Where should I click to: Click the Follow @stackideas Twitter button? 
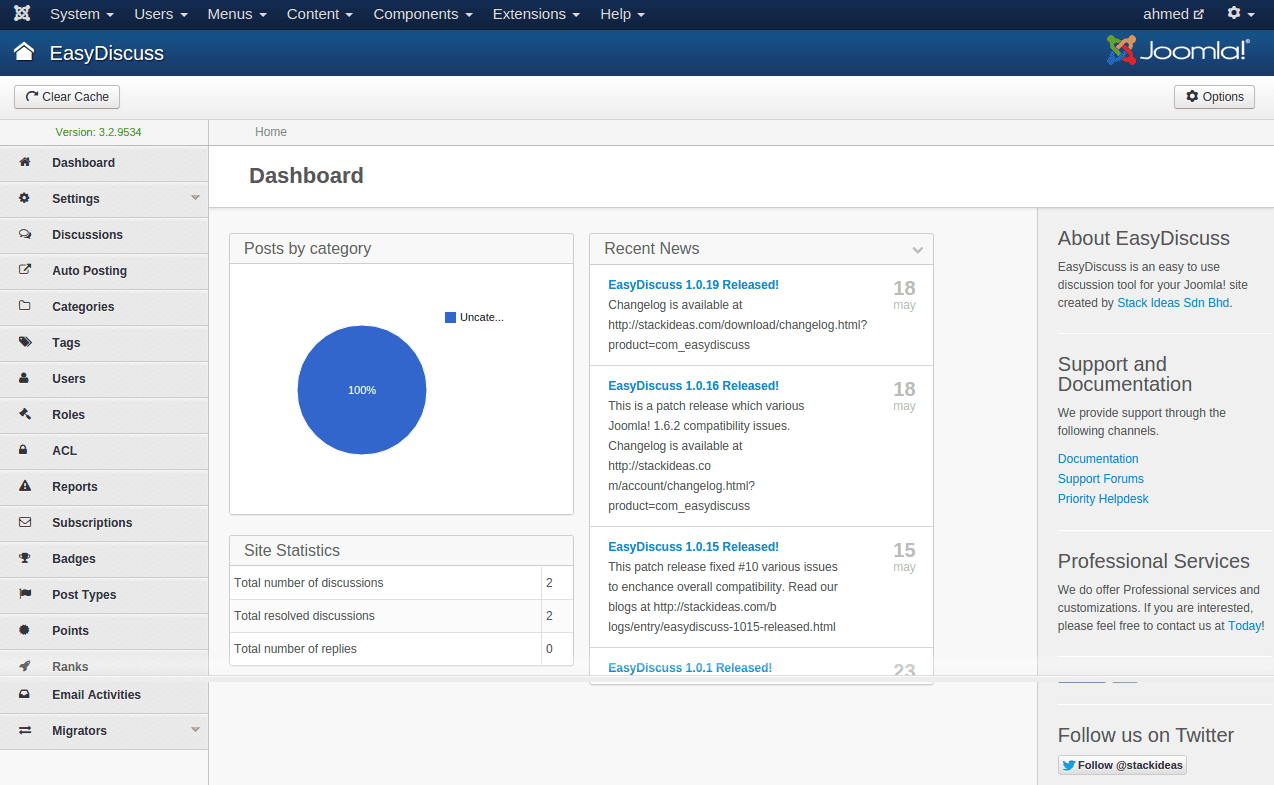tap(1122, 765)
